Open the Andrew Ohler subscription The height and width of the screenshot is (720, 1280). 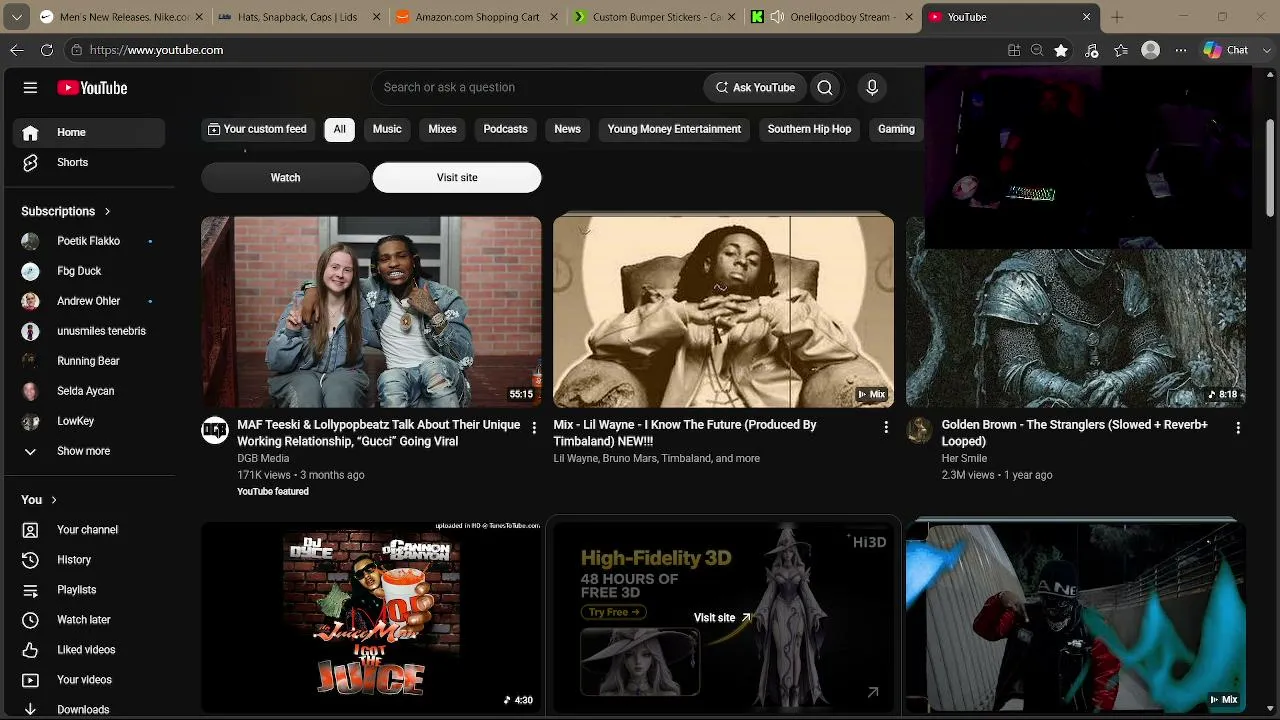89,301
